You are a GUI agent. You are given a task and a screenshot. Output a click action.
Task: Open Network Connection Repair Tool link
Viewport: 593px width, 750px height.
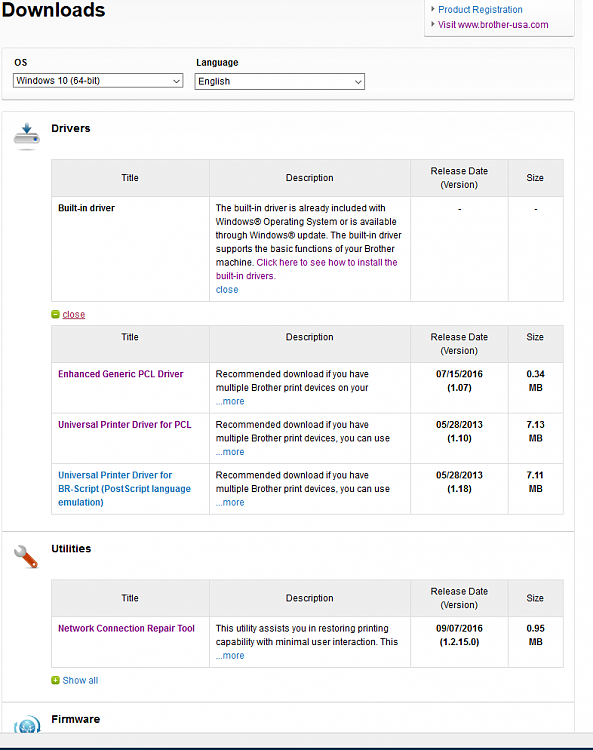click(126, 629)
